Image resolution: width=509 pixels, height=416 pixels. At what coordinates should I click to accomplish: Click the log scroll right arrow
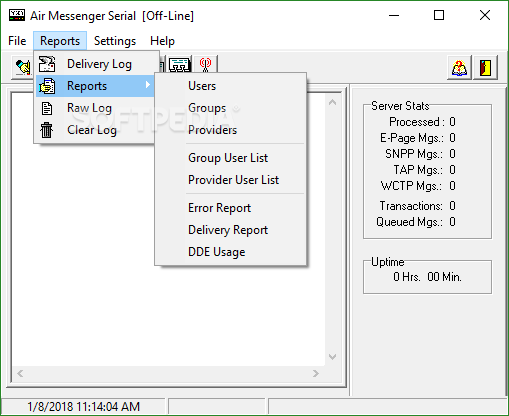(316, 373)
